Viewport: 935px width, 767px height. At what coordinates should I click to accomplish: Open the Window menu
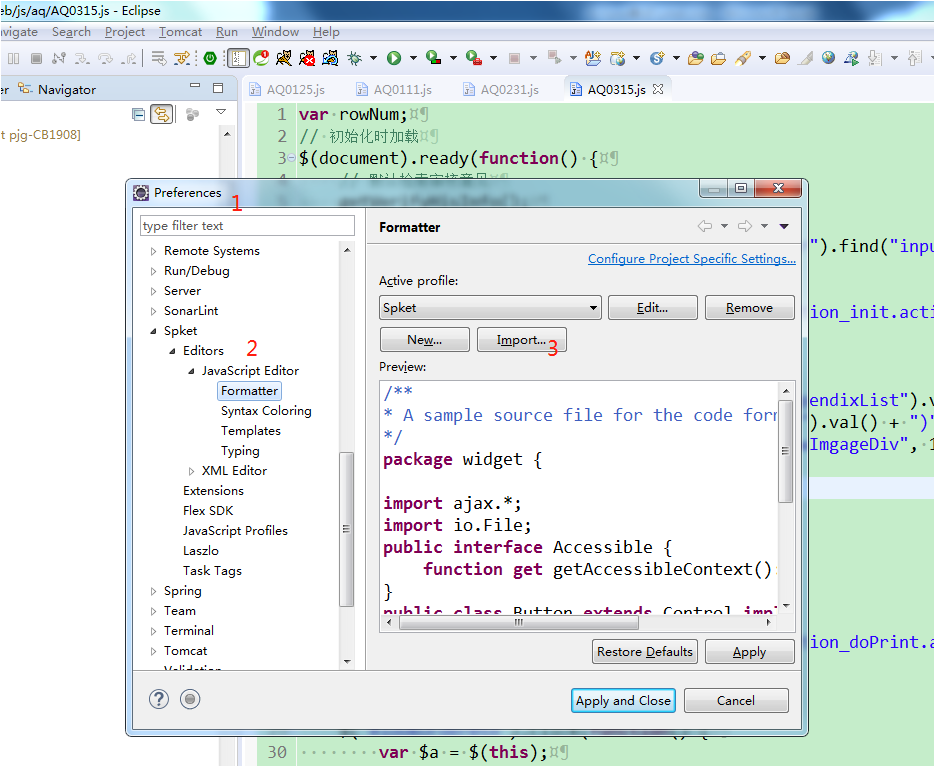click(275, 32)
